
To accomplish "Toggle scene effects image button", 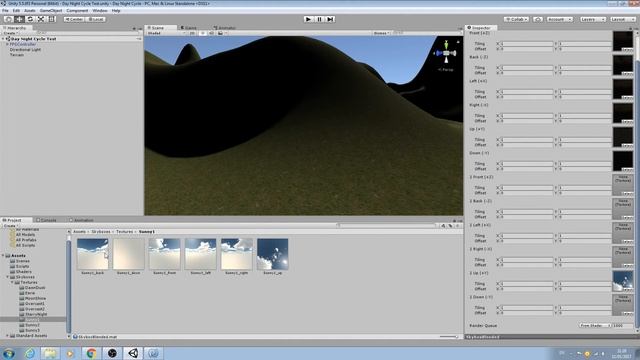I will 221,33.
